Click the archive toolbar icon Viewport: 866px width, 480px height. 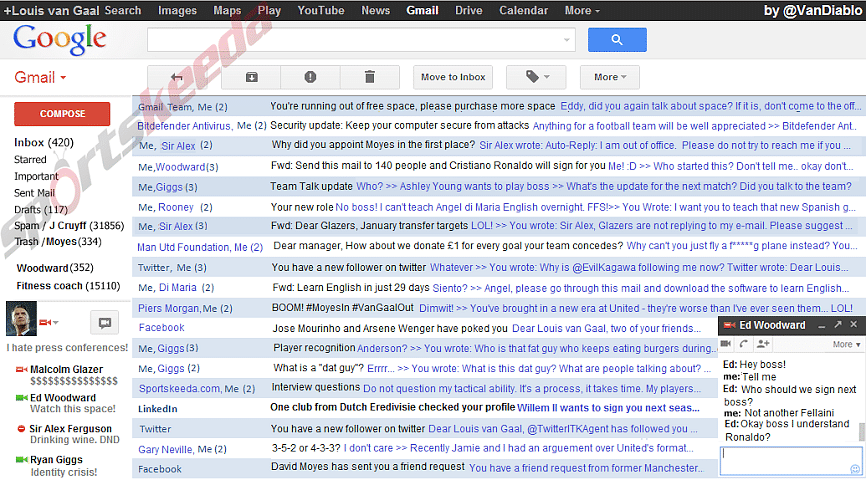[x=251, y=77]
